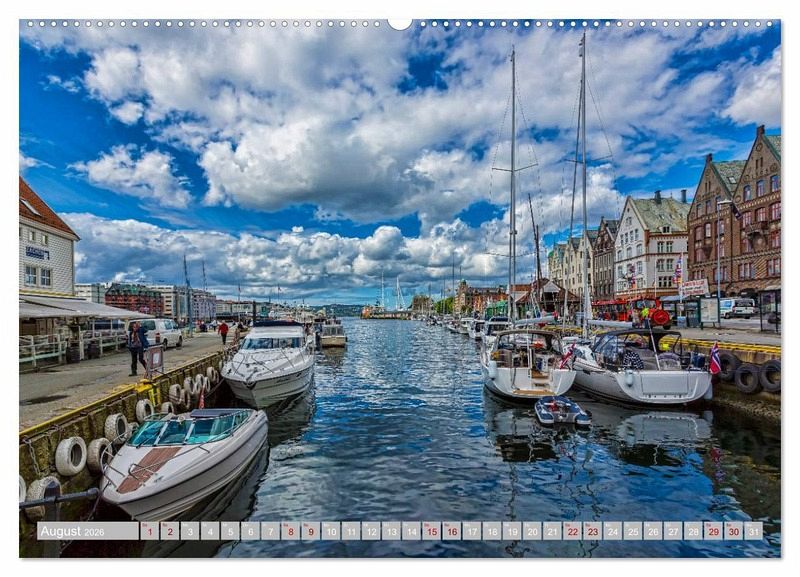Choose day 8 in the calendar strip
Image resolution: width=800 pixels, height=577 pixels.
coord(290,531)
